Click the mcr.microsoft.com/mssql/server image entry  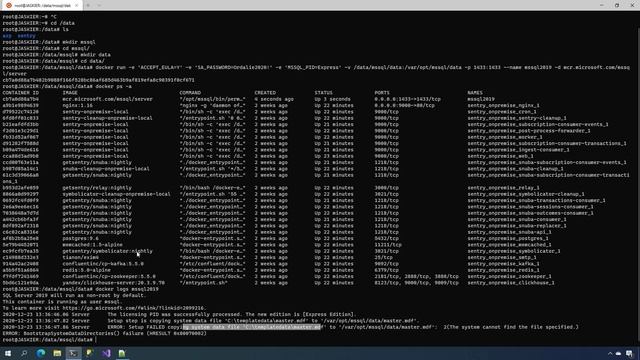click(108, 99)
